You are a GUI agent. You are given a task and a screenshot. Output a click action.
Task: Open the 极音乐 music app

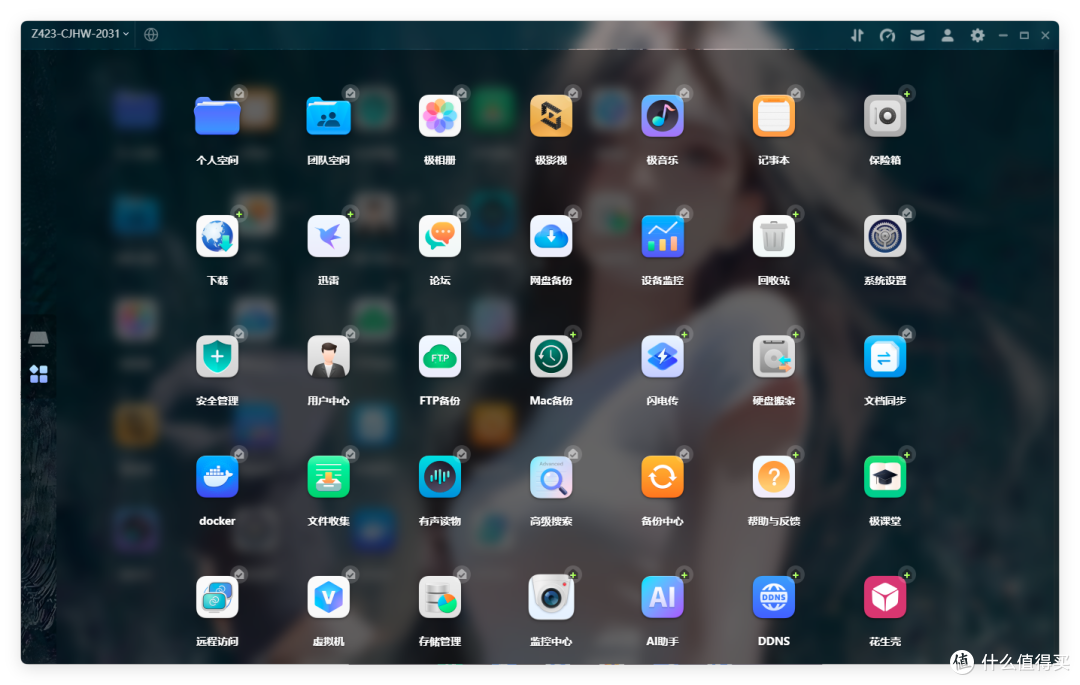point(663,116)
